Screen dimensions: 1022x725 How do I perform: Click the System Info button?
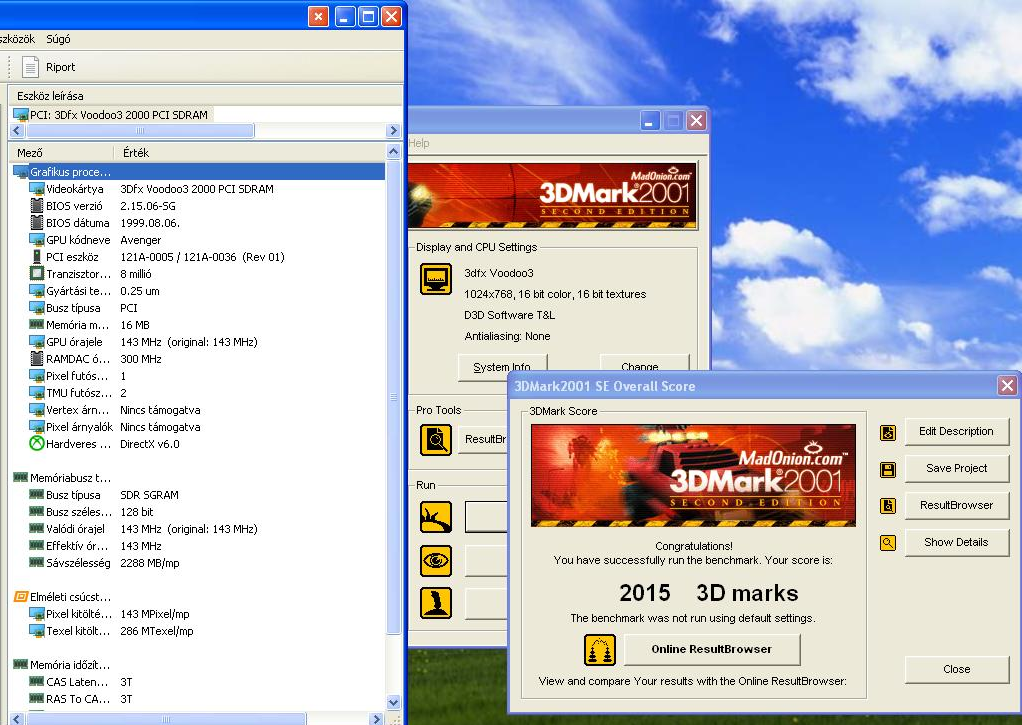point(503,365)
